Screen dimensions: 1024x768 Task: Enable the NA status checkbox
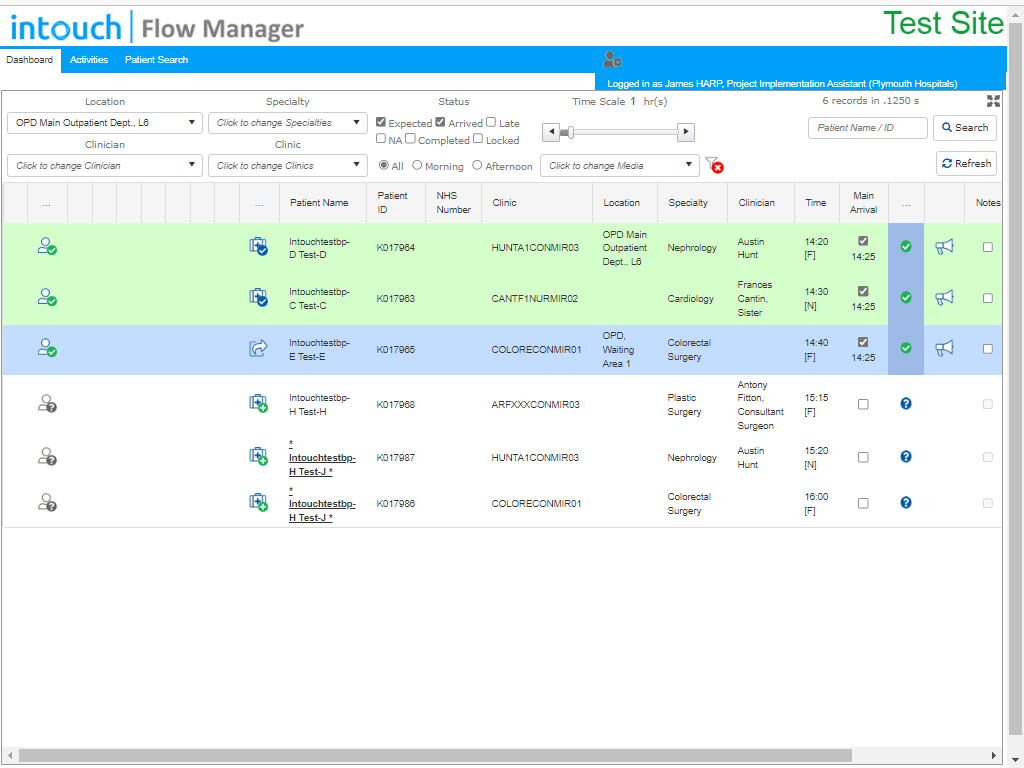(x=381, y=138)
